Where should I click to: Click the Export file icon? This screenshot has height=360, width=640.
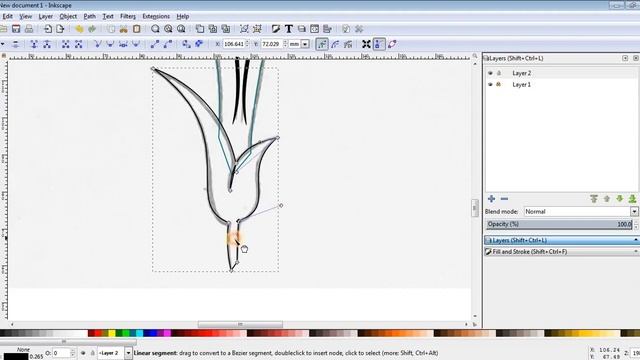click(x=60, y=29)
